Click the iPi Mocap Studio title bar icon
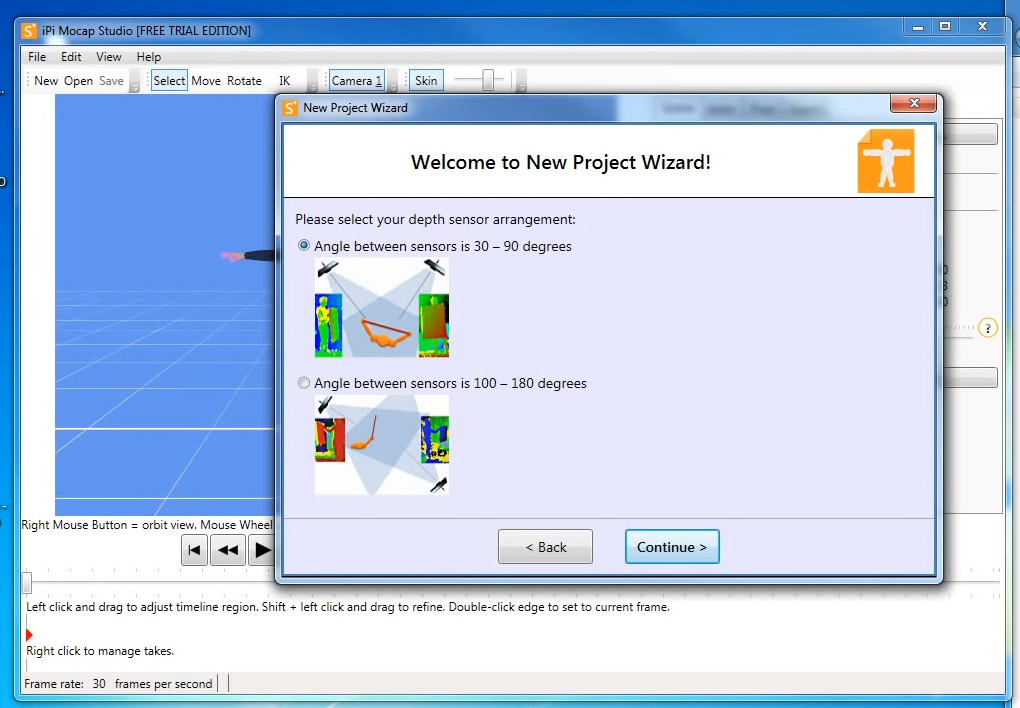 [29, 31]
